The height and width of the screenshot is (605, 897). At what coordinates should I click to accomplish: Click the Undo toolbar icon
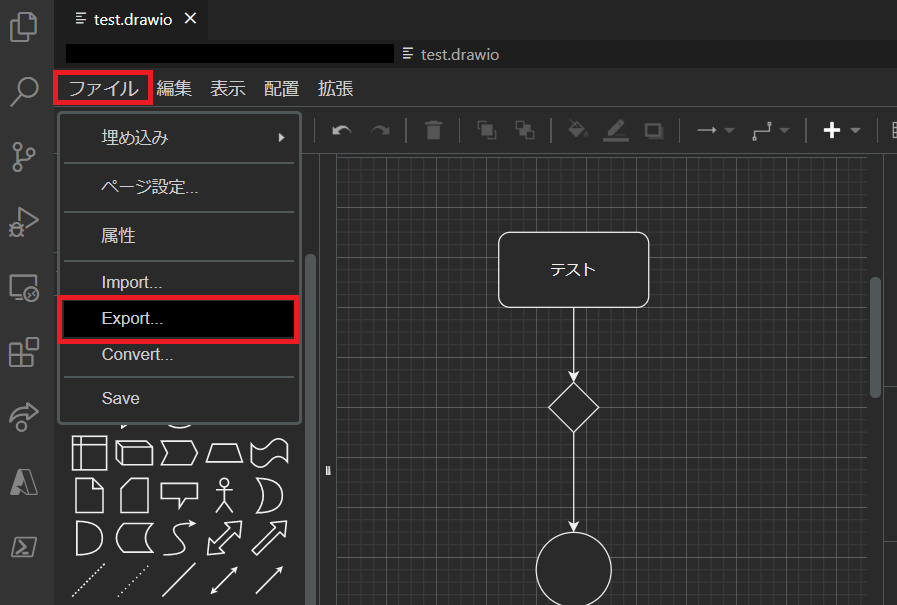(x=342, y=131)
